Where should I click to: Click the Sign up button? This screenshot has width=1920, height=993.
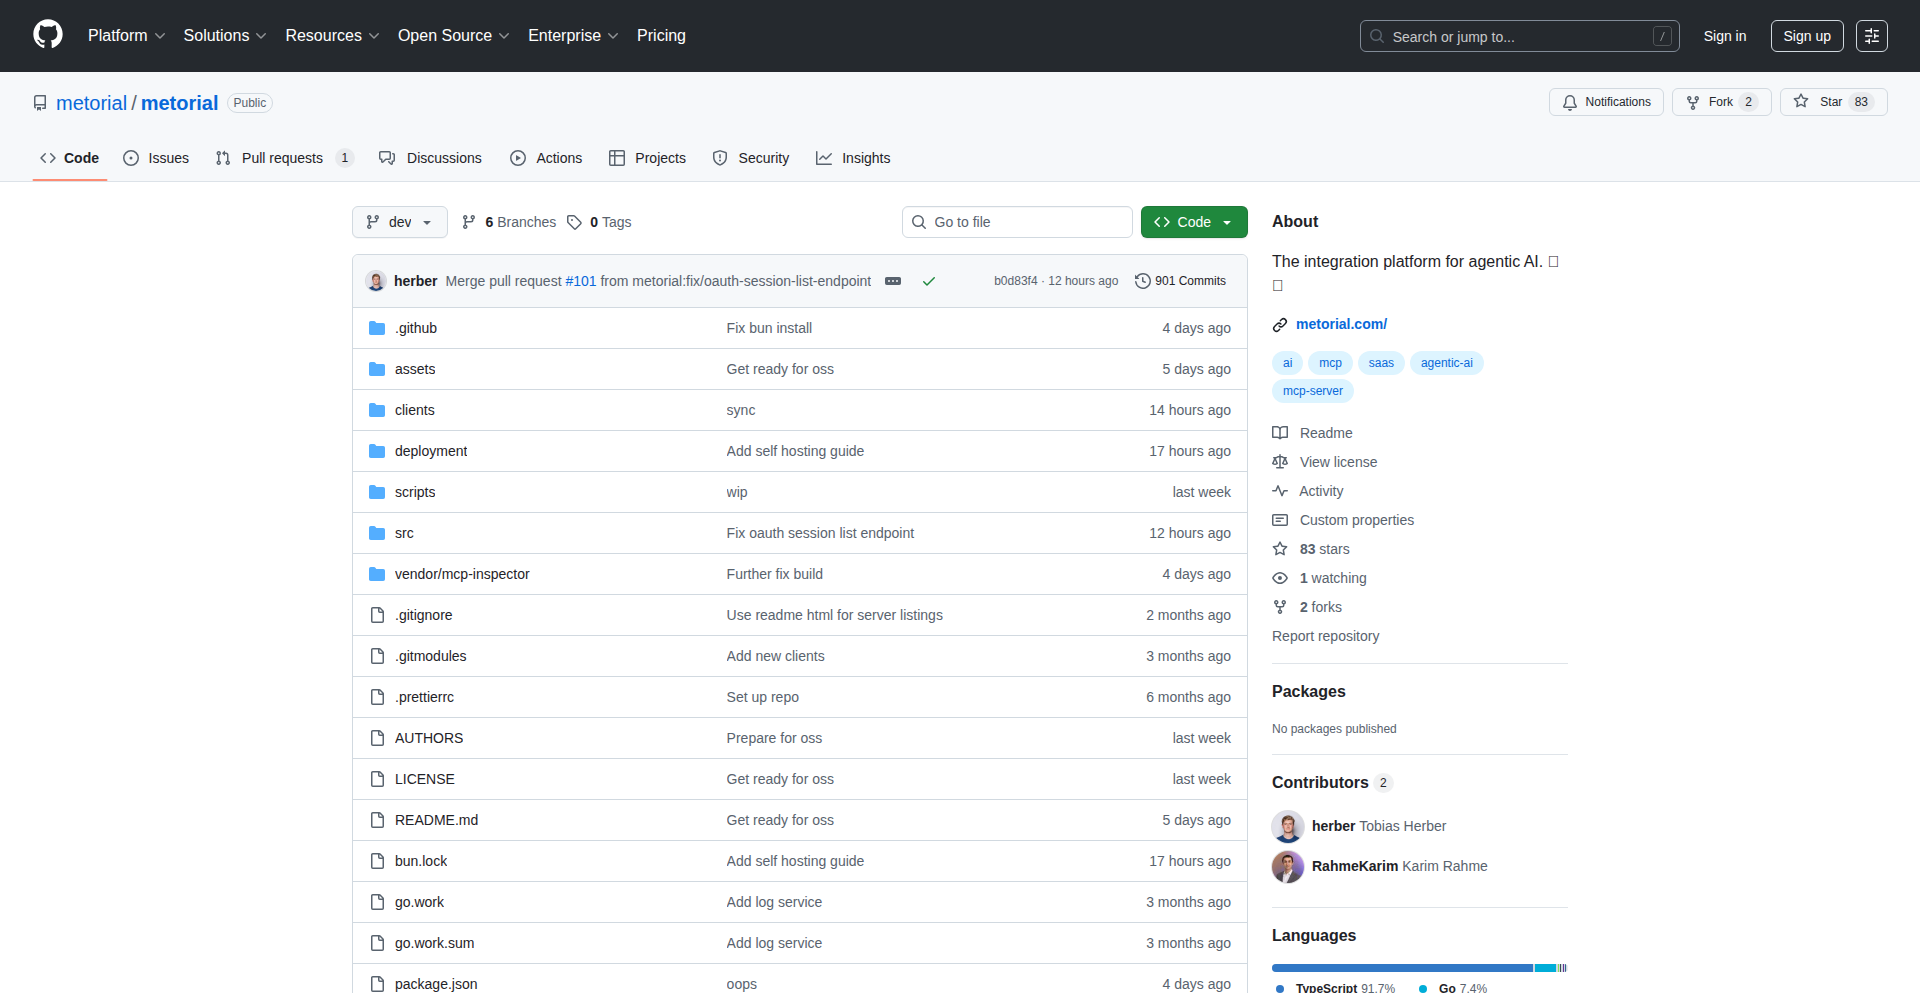pyautogui.click(x=1806, y=36)
